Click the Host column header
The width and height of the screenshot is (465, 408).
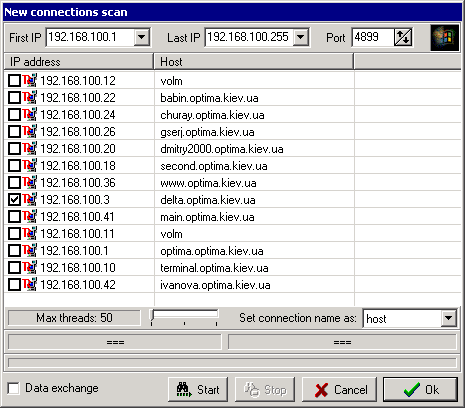tap(254, 62)
